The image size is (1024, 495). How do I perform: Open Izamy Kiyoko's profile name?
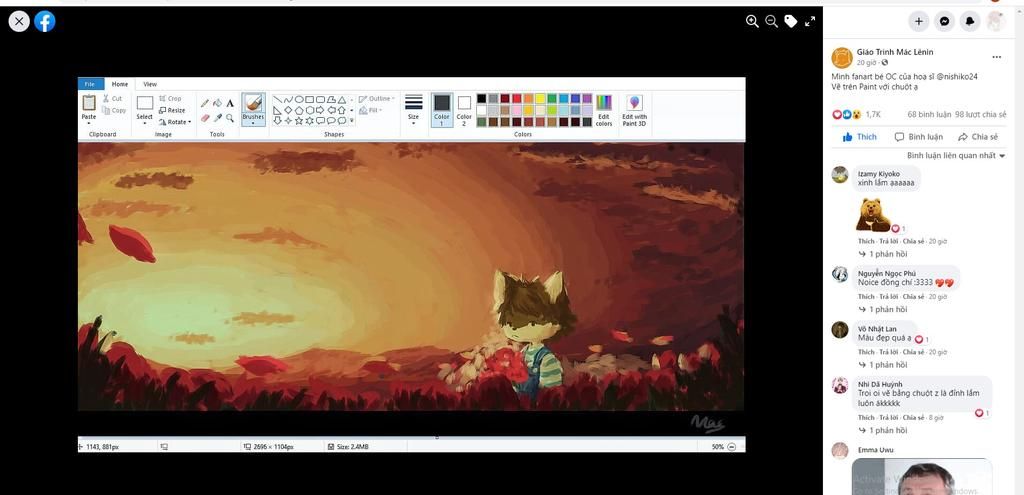point(878,174)
